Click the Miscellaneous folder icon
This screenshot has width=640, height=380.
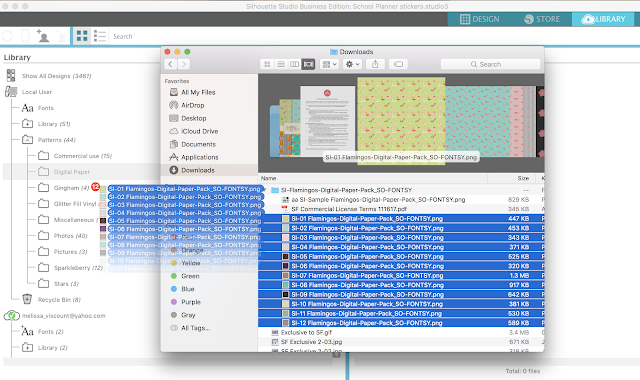43,220
